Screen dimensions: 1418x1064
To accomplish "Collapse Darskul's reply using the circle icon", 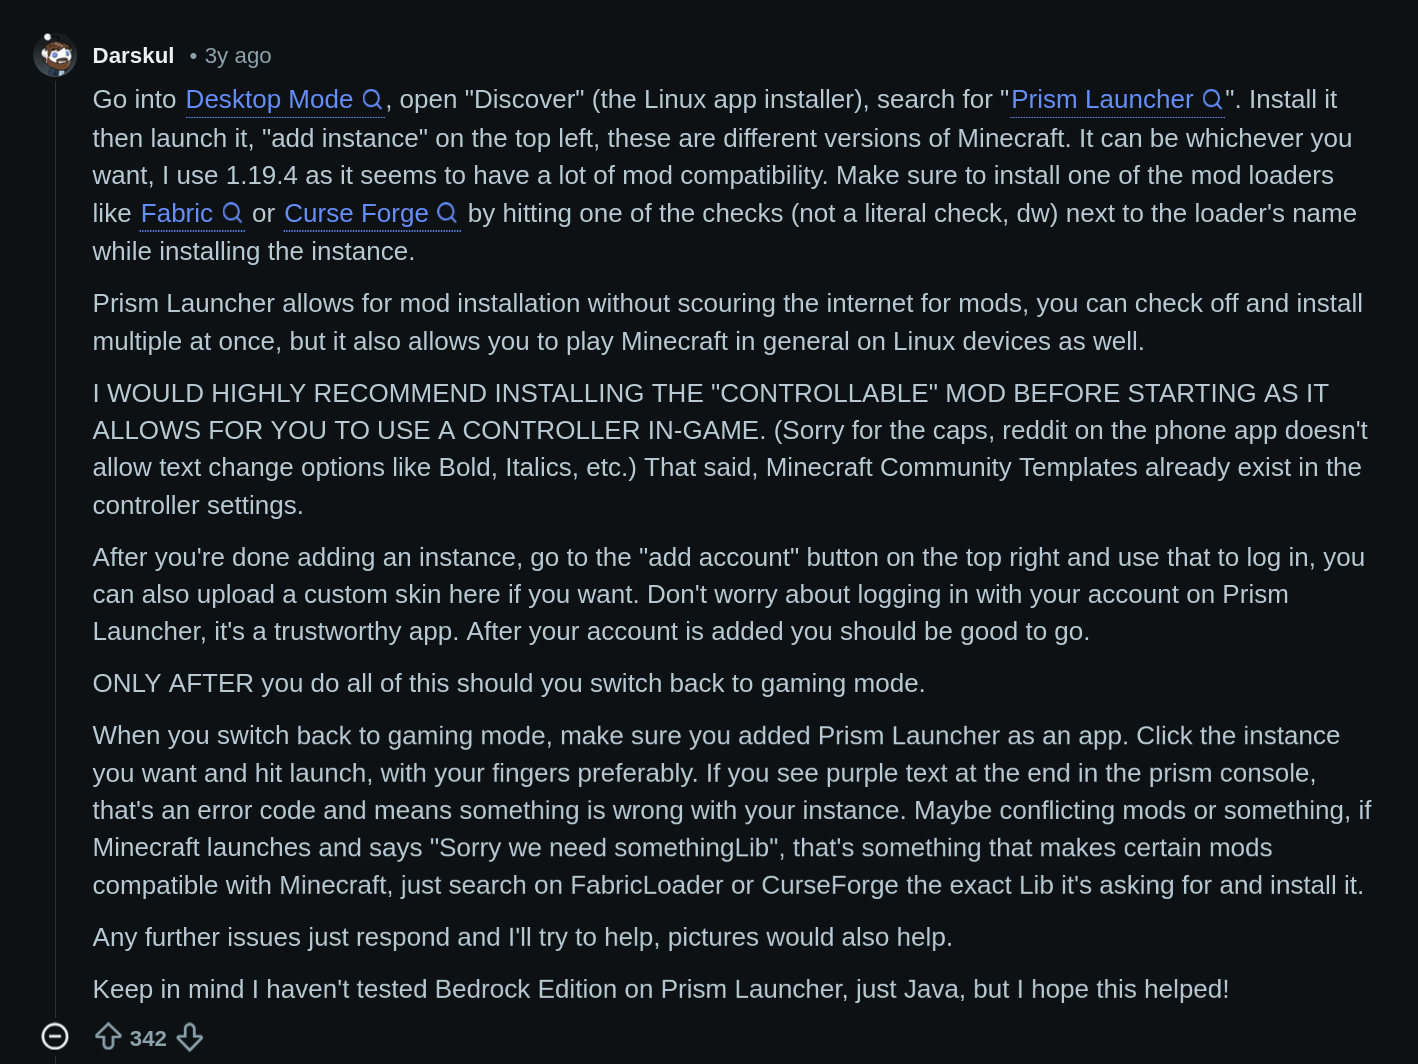I will (55, 1037).
